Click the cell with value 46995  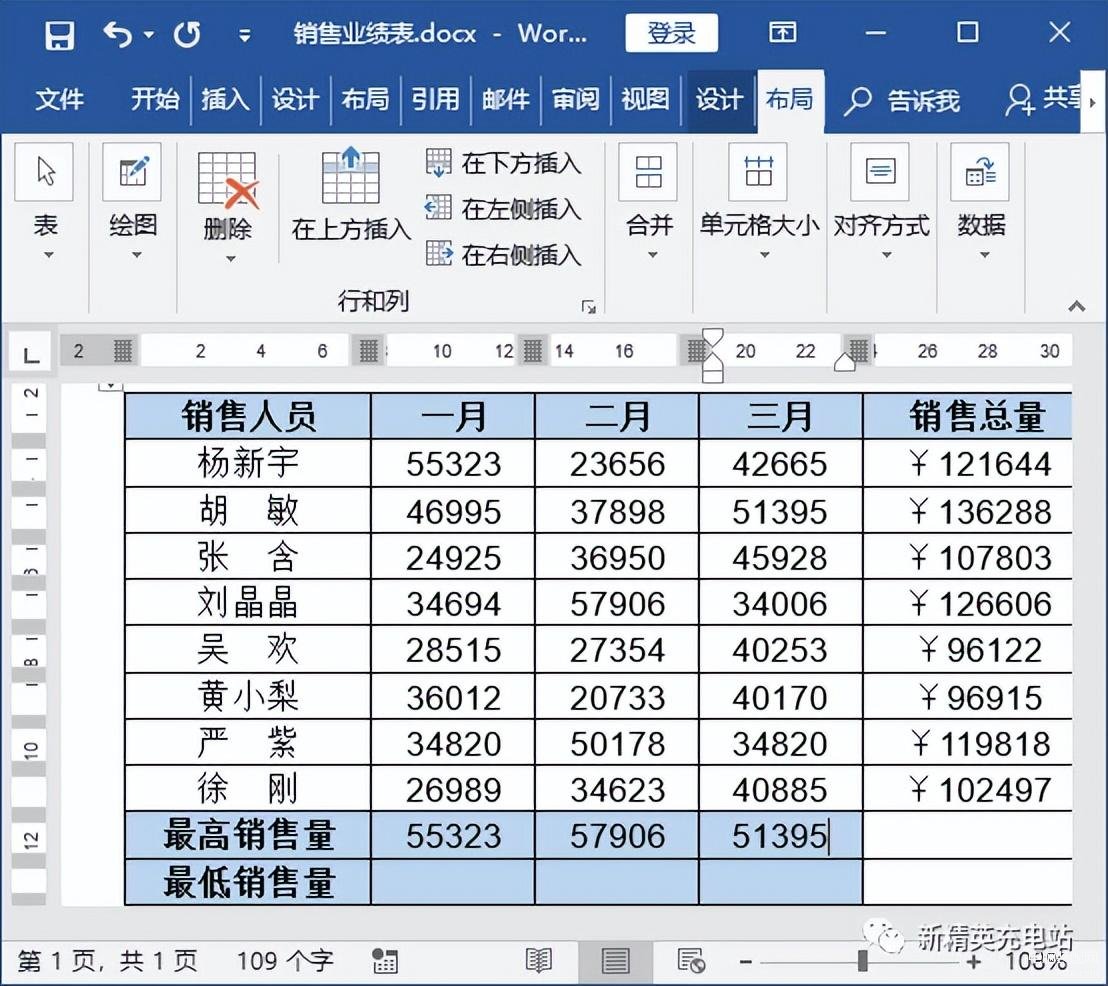pos(453,510)
